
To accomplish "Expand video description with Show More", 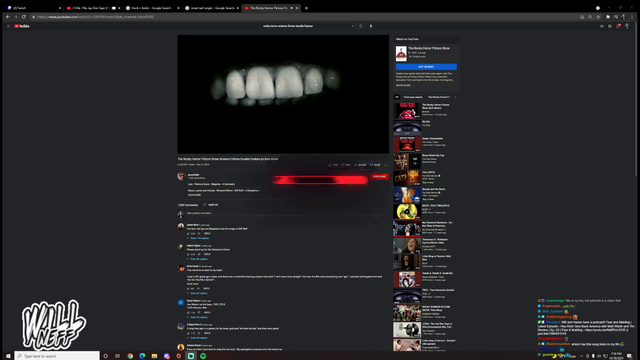I will (x=195, y=195).
